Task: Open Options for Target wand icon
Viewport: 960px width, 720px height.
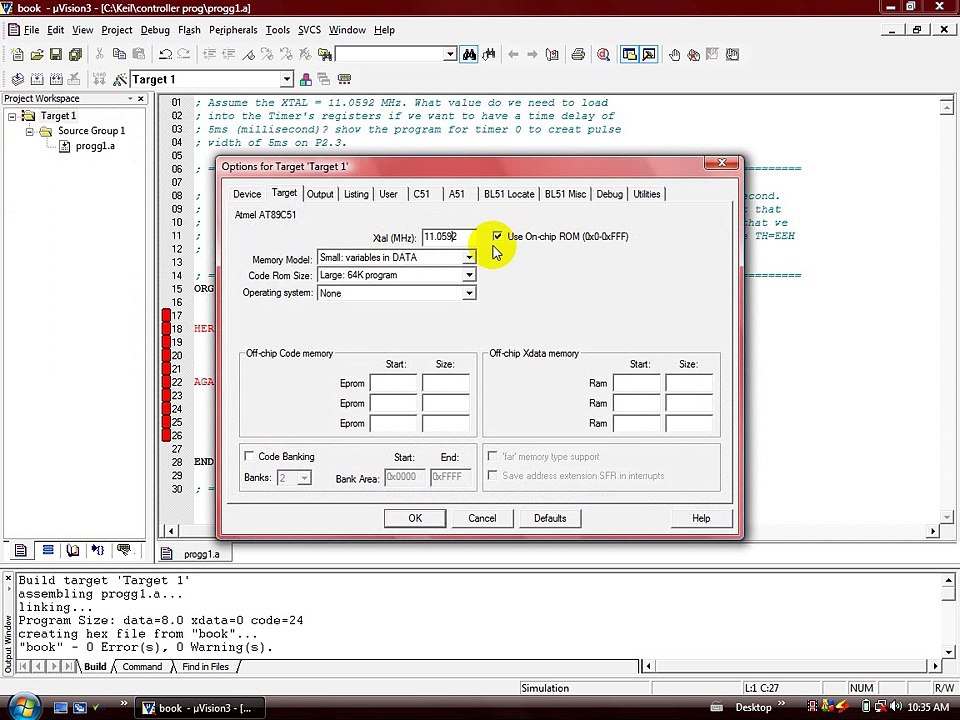Action: click(x=120, y=79)
